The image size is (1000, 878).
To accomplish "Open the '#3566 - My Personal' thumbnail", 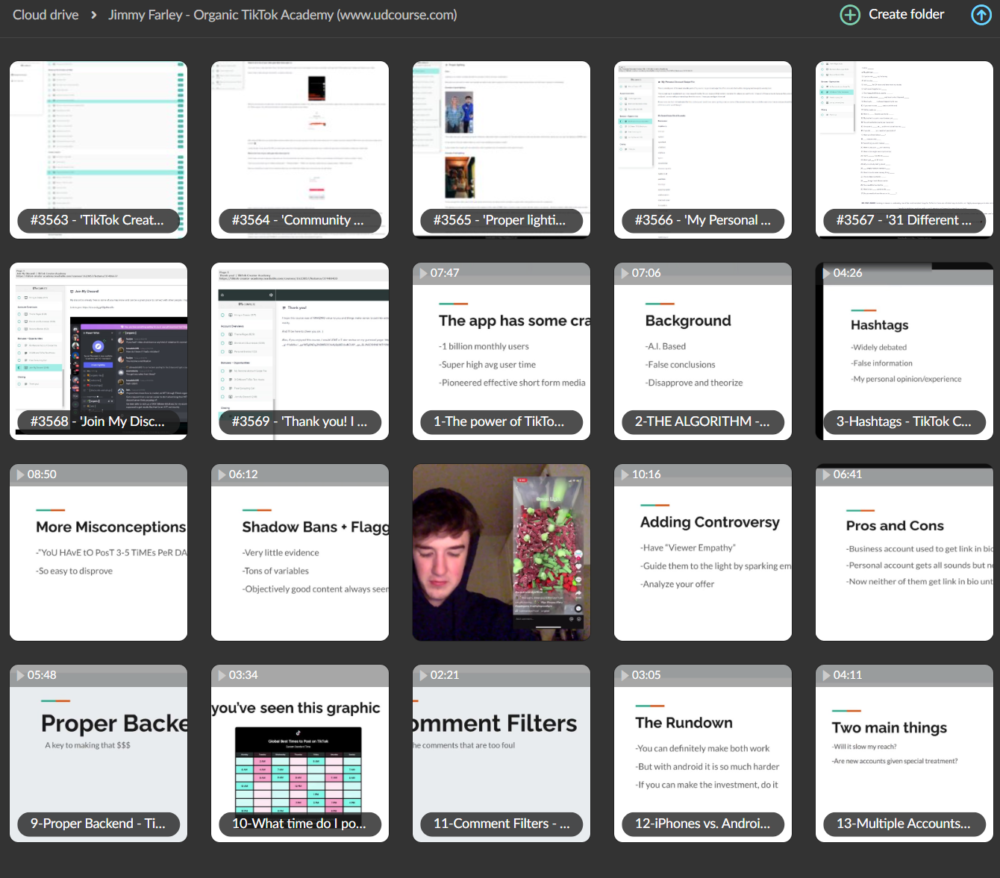I will click(702, 148).
